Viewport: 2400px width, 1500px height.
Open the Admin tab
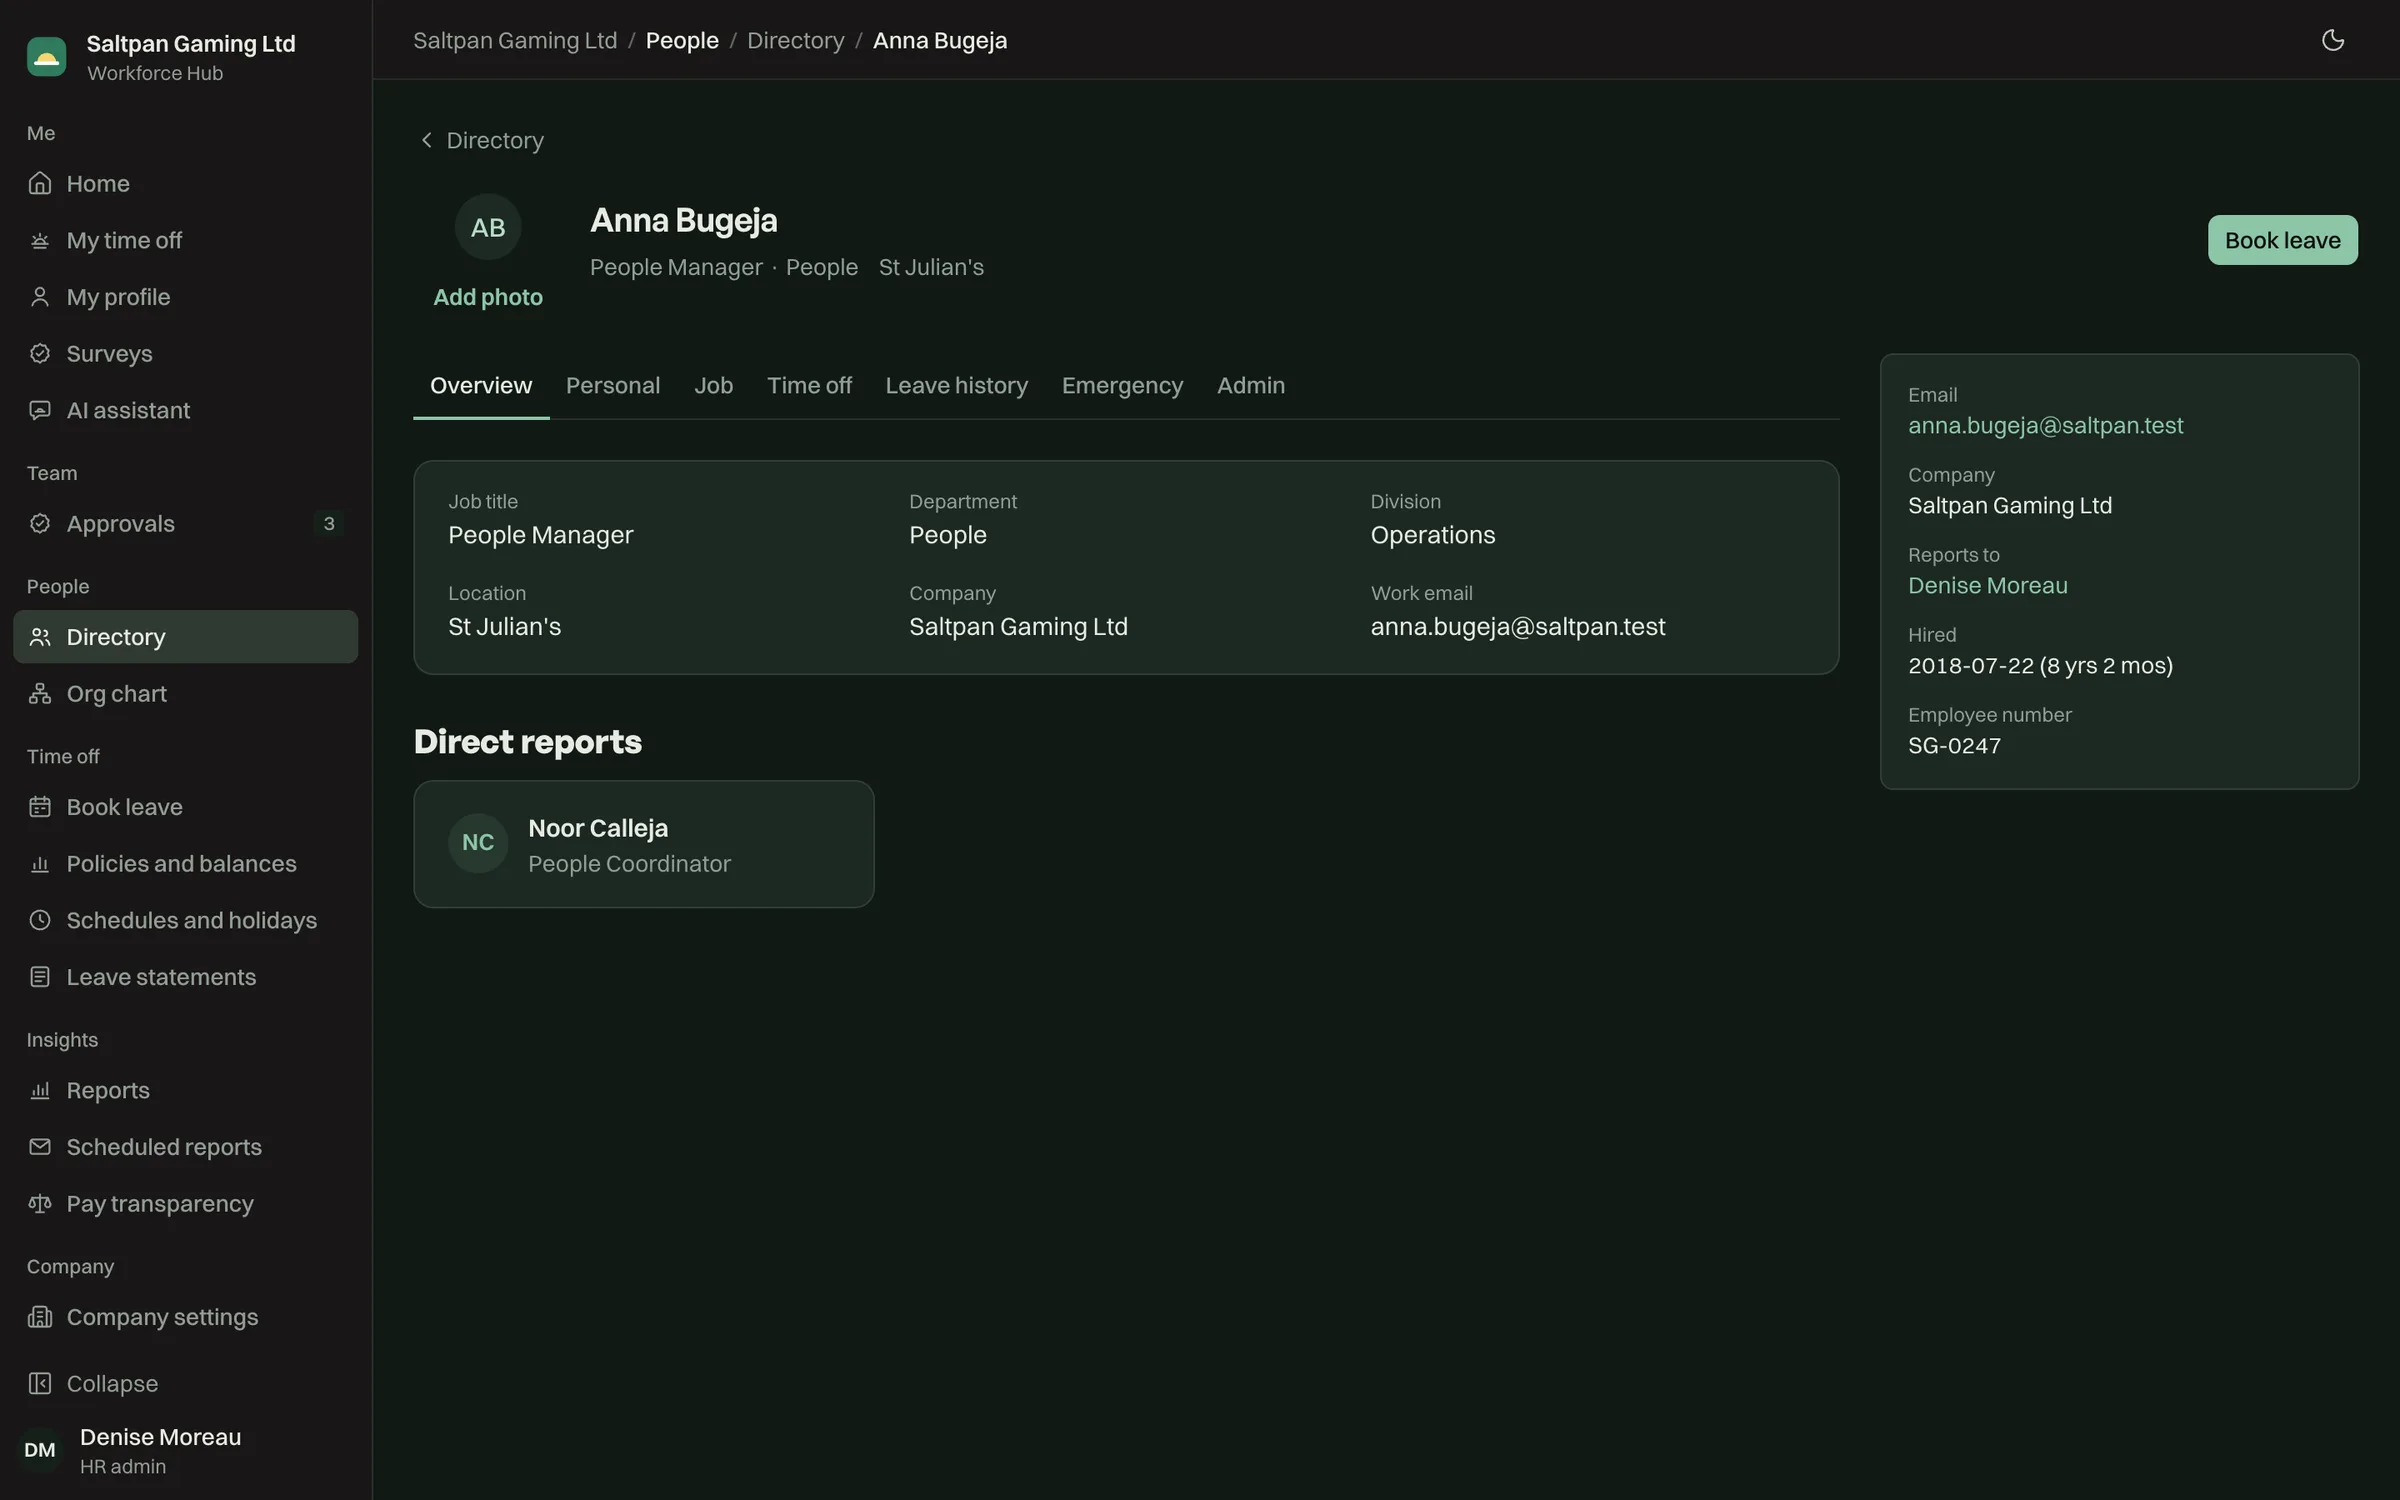[x=1250, y=385]
